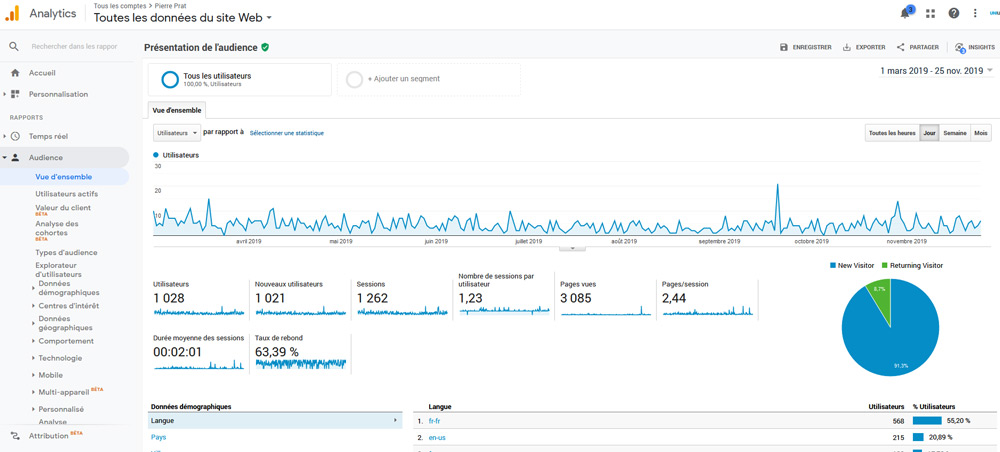Select the Jour granularity
Image resolution: width=1000 pixels, height=452 pixels.
929,133
